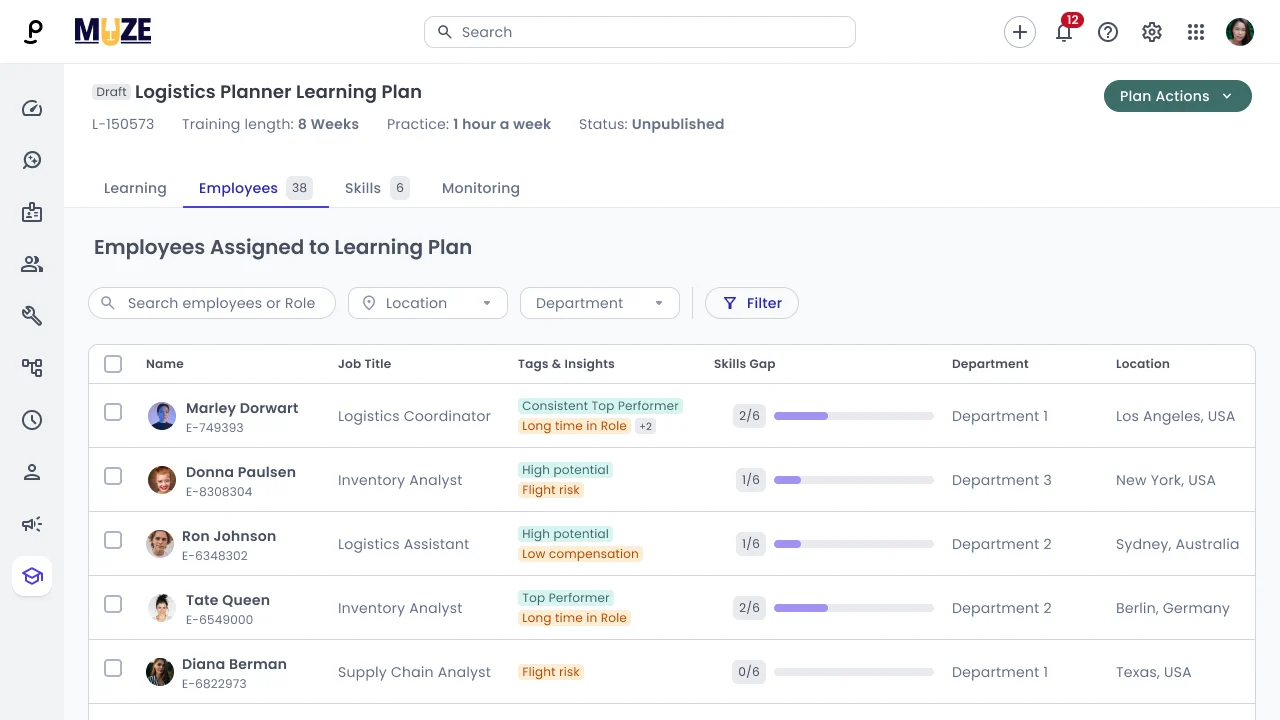This screenshot has height=720, width=1280.
Task: Open Donna Paulsen's employee name link
Action: (241, 472)
